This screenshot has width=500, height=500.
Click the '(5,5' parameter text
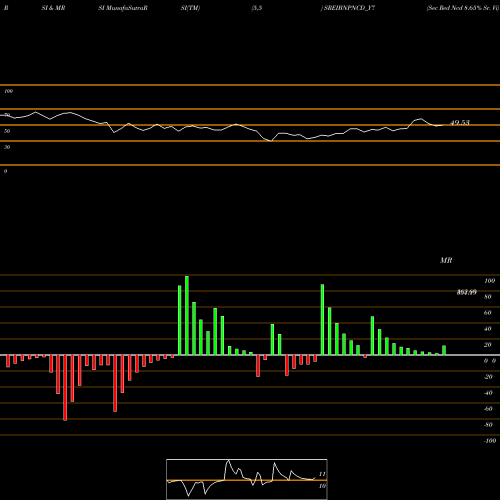coord(257,8)
